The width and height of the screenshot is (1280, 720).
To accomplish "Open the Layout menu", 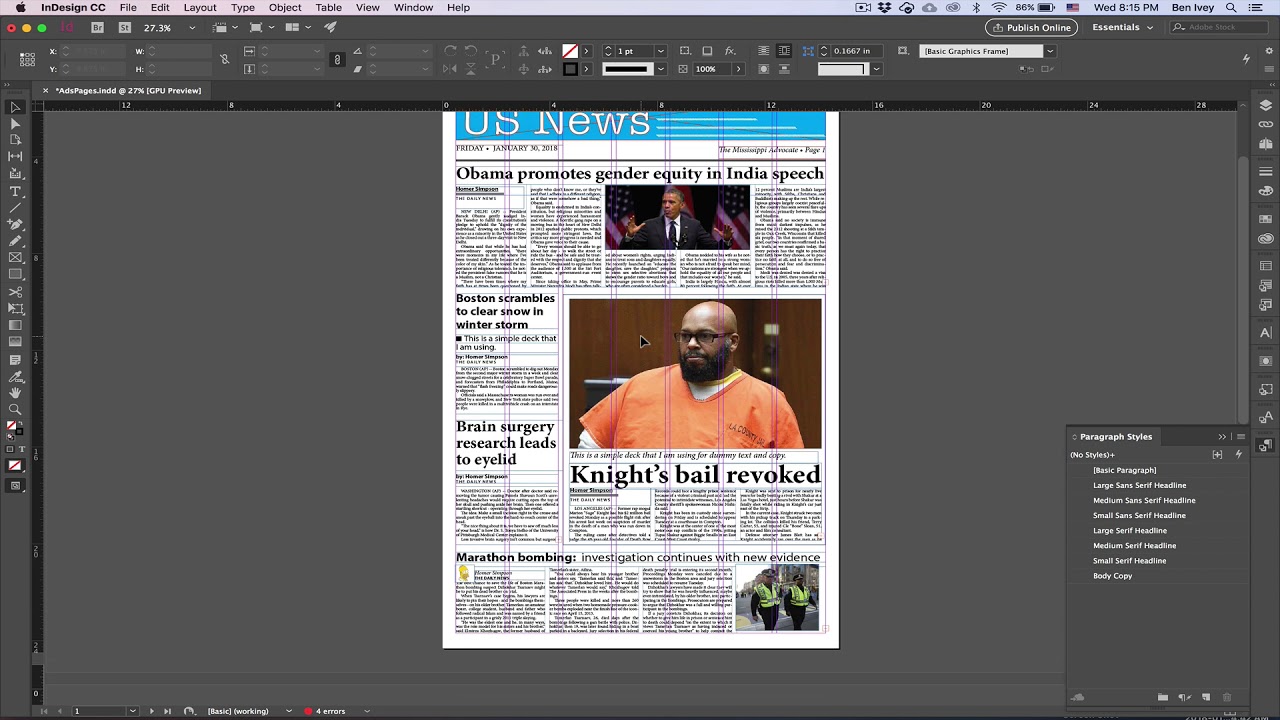I will point(199,7).
